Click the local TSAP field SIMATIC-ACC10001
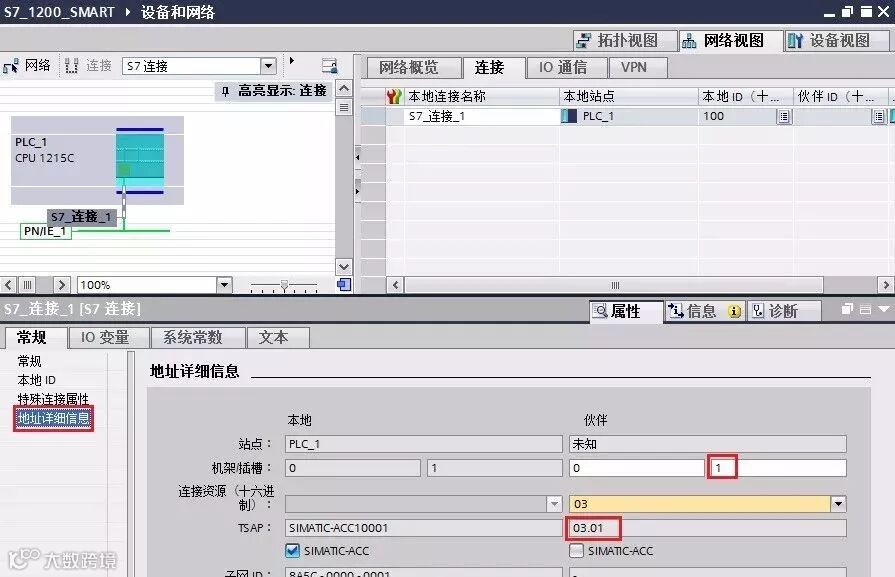 tap(424, 528)
